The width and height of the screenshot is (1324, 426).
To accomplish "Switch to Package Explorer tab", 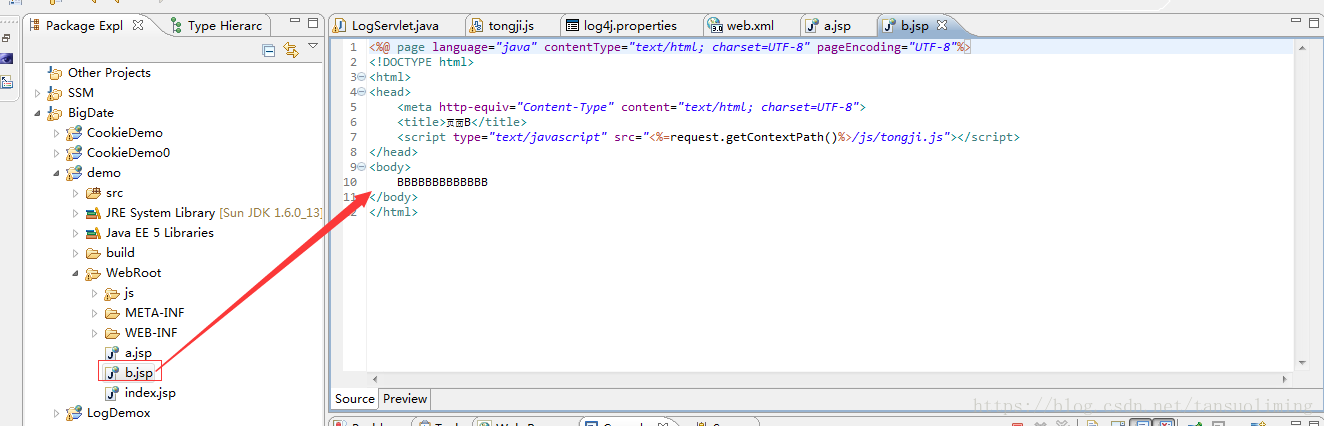I will pyautogui.click(x=85, y=25).
